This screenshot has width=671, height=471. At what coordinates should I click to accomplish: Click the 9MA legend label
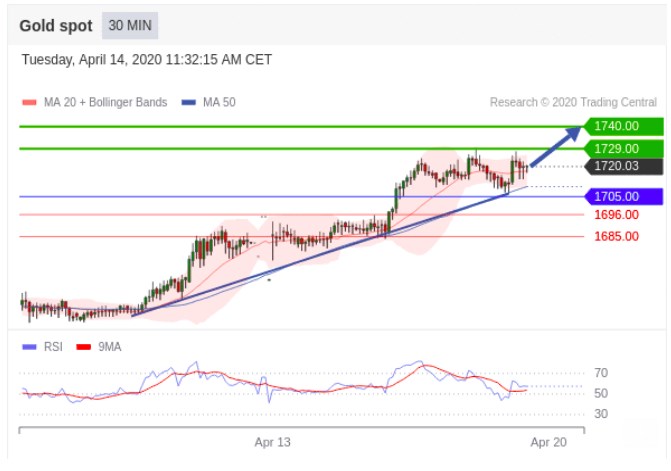[110, 347]
